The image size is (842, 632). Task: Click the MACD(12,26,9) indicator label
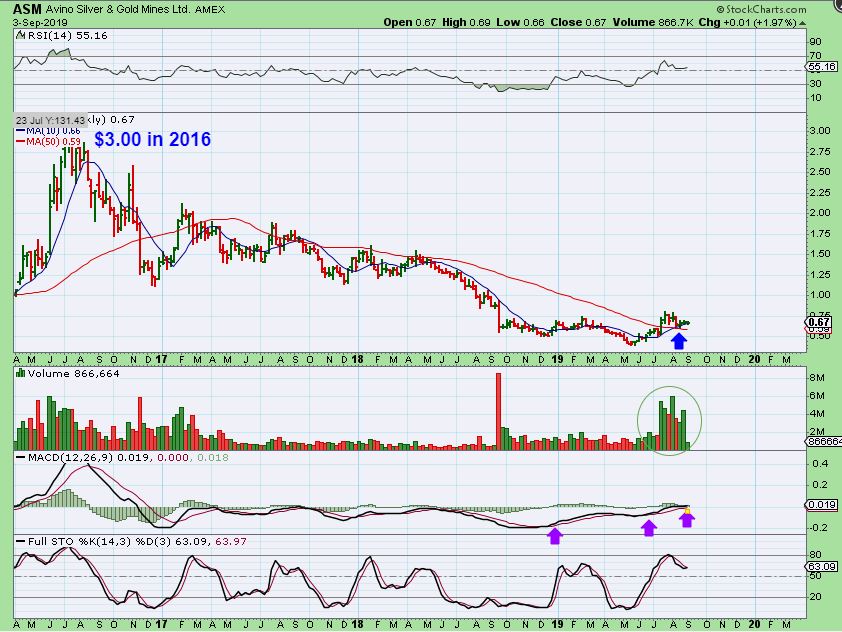(70, 457)
